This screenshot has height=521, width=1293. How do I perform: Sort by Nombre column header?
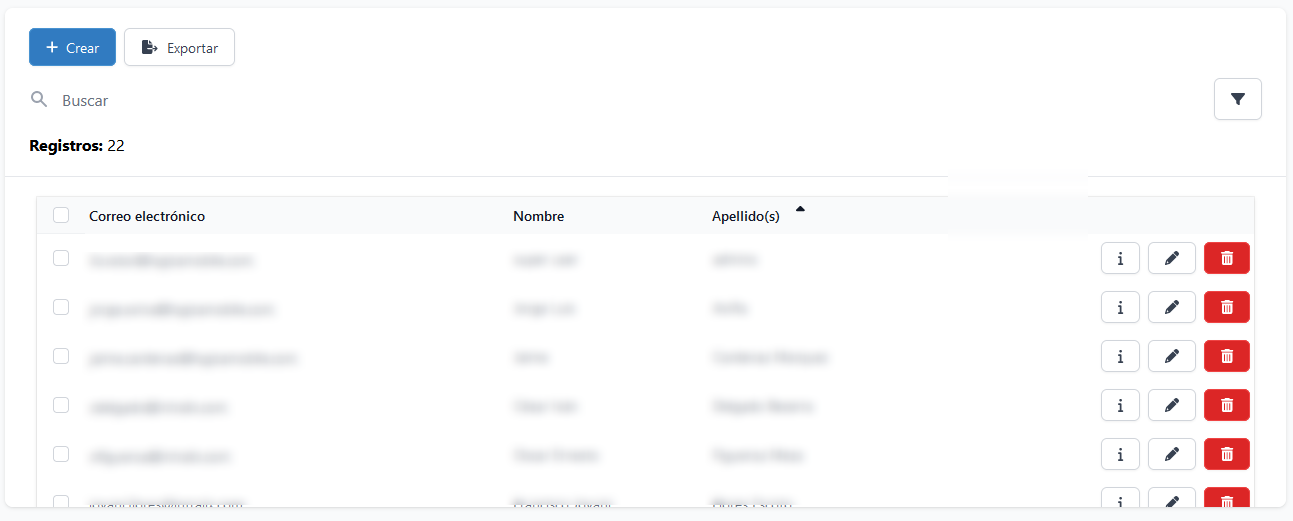coord(538,216)
